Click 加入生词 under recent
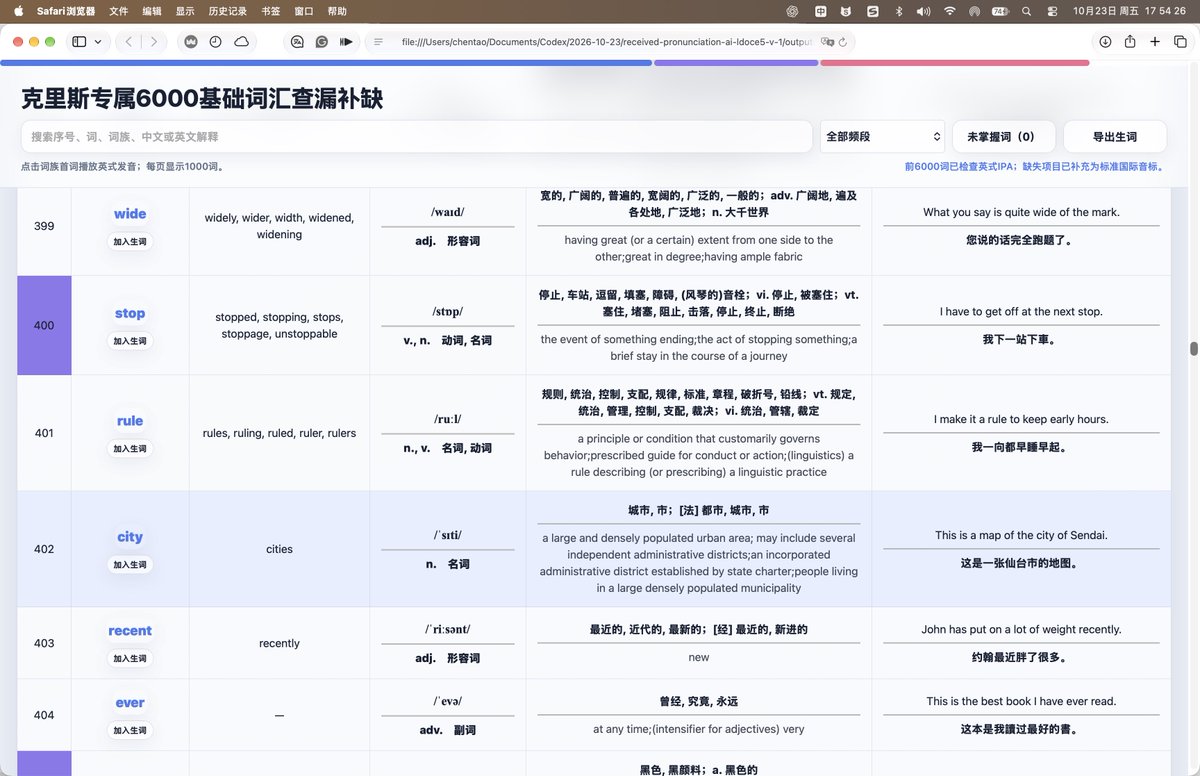This screenshot has height=776, width=1200. 130,658
